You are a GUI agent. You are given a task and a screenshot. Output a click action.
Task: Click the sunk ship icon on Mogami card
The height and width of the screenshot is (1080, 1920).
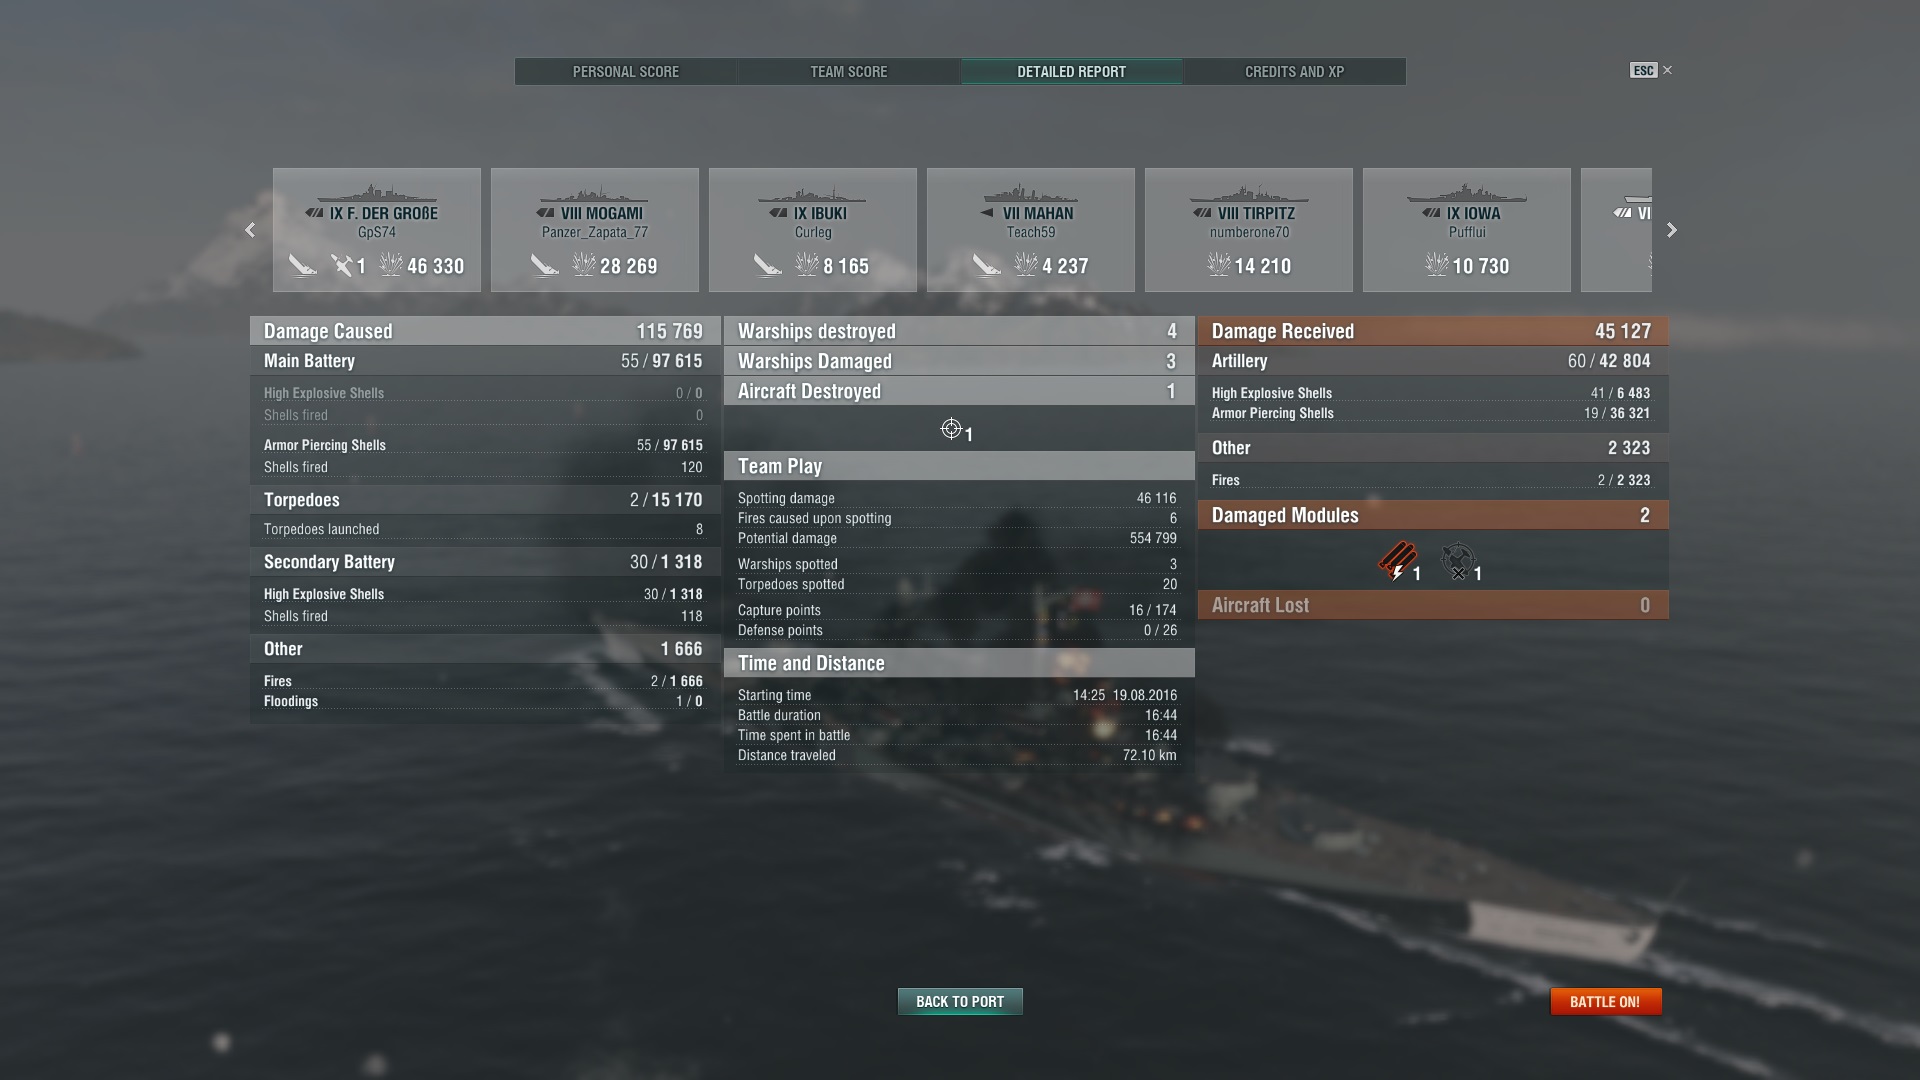coord(544,265)
